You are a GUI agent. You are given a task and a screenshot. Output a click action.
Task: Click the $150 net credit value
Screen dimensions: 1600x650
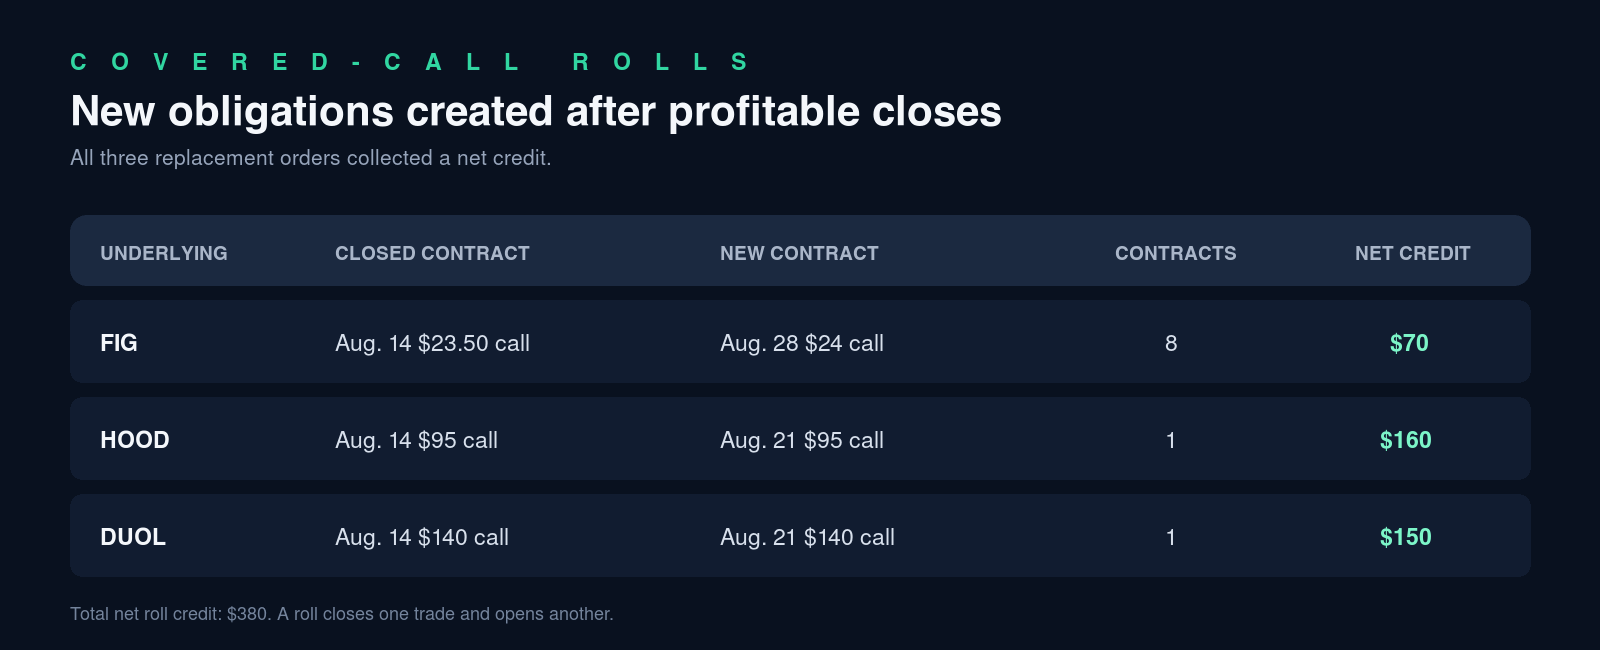point(1406,537)
